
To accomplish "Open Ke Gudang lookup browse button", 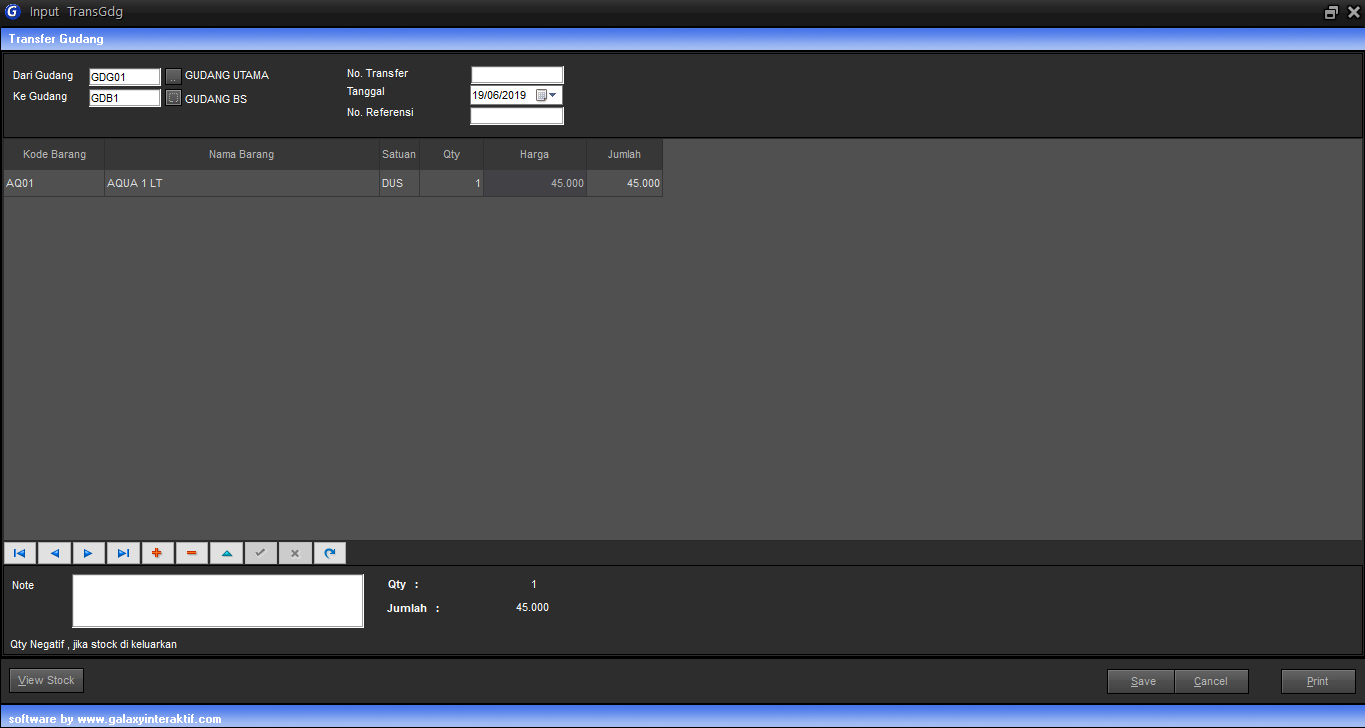I will point(173,98).
